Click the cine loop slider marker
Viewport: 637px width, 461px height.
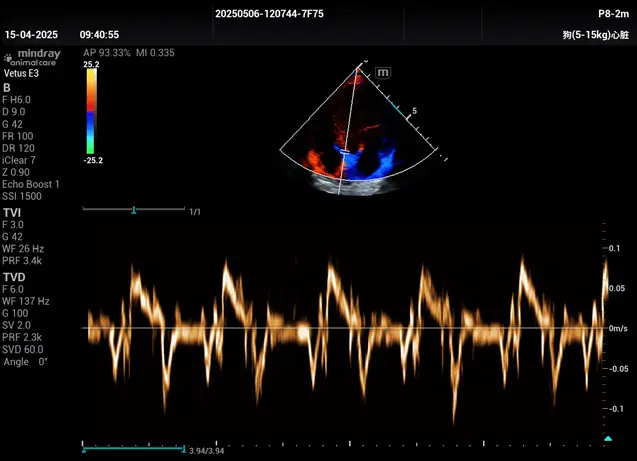tap(134, 210)
